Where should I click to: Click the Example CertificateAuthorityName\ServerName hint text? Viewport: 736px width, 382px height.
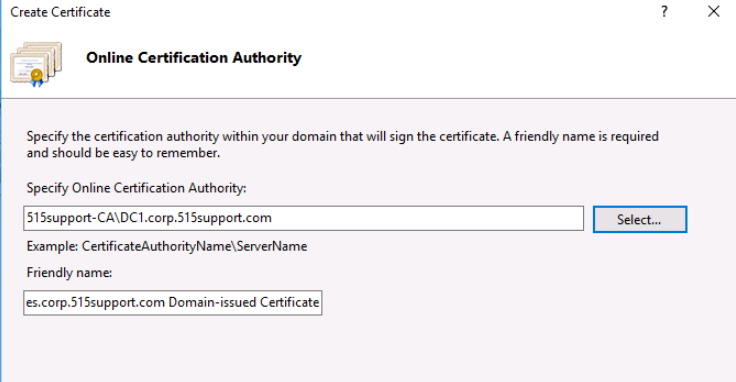tap(167, 246)
